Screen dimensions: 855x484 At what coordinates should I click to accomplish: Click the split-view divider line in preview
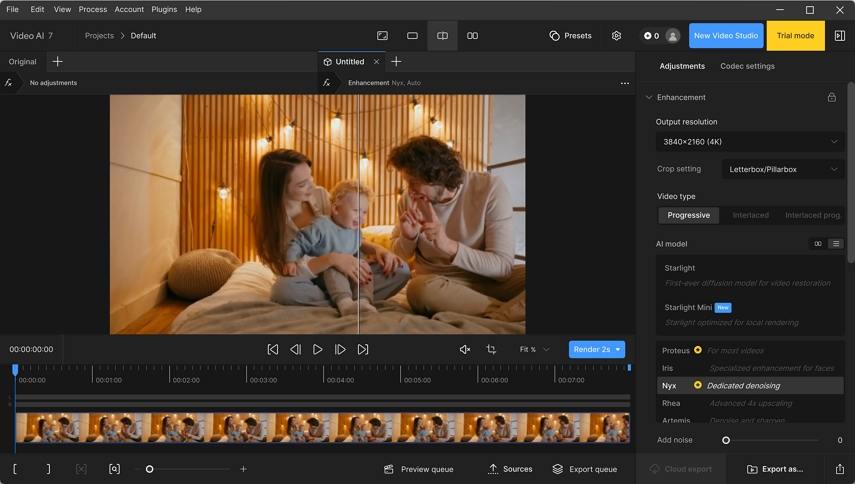pyautogui.click(x=359, y=214)
